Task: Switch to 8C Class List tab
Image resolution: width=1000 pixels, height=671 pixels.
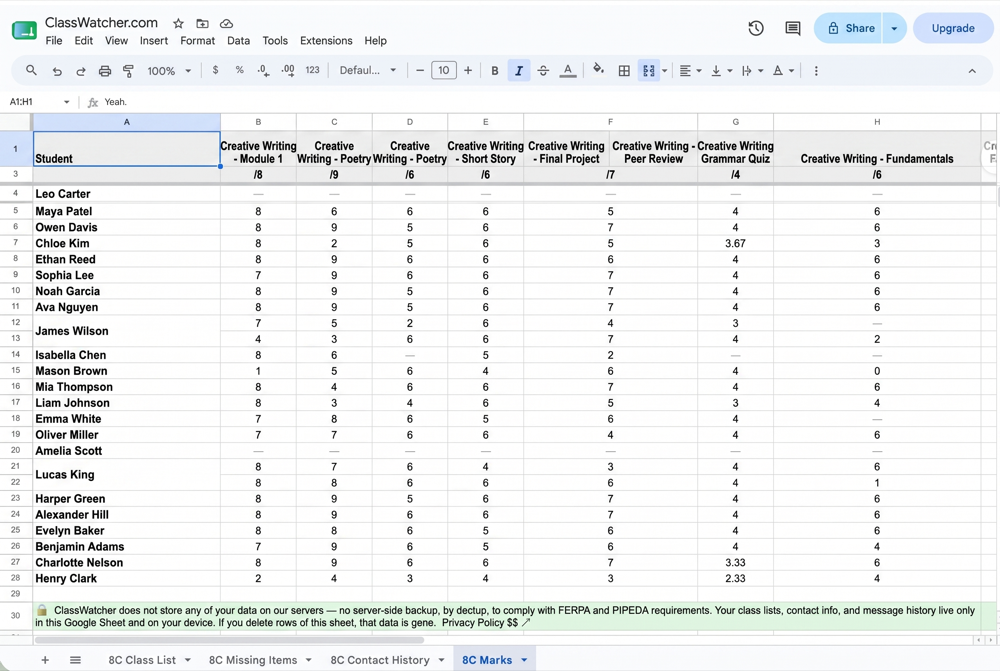Action: (142, 660)
